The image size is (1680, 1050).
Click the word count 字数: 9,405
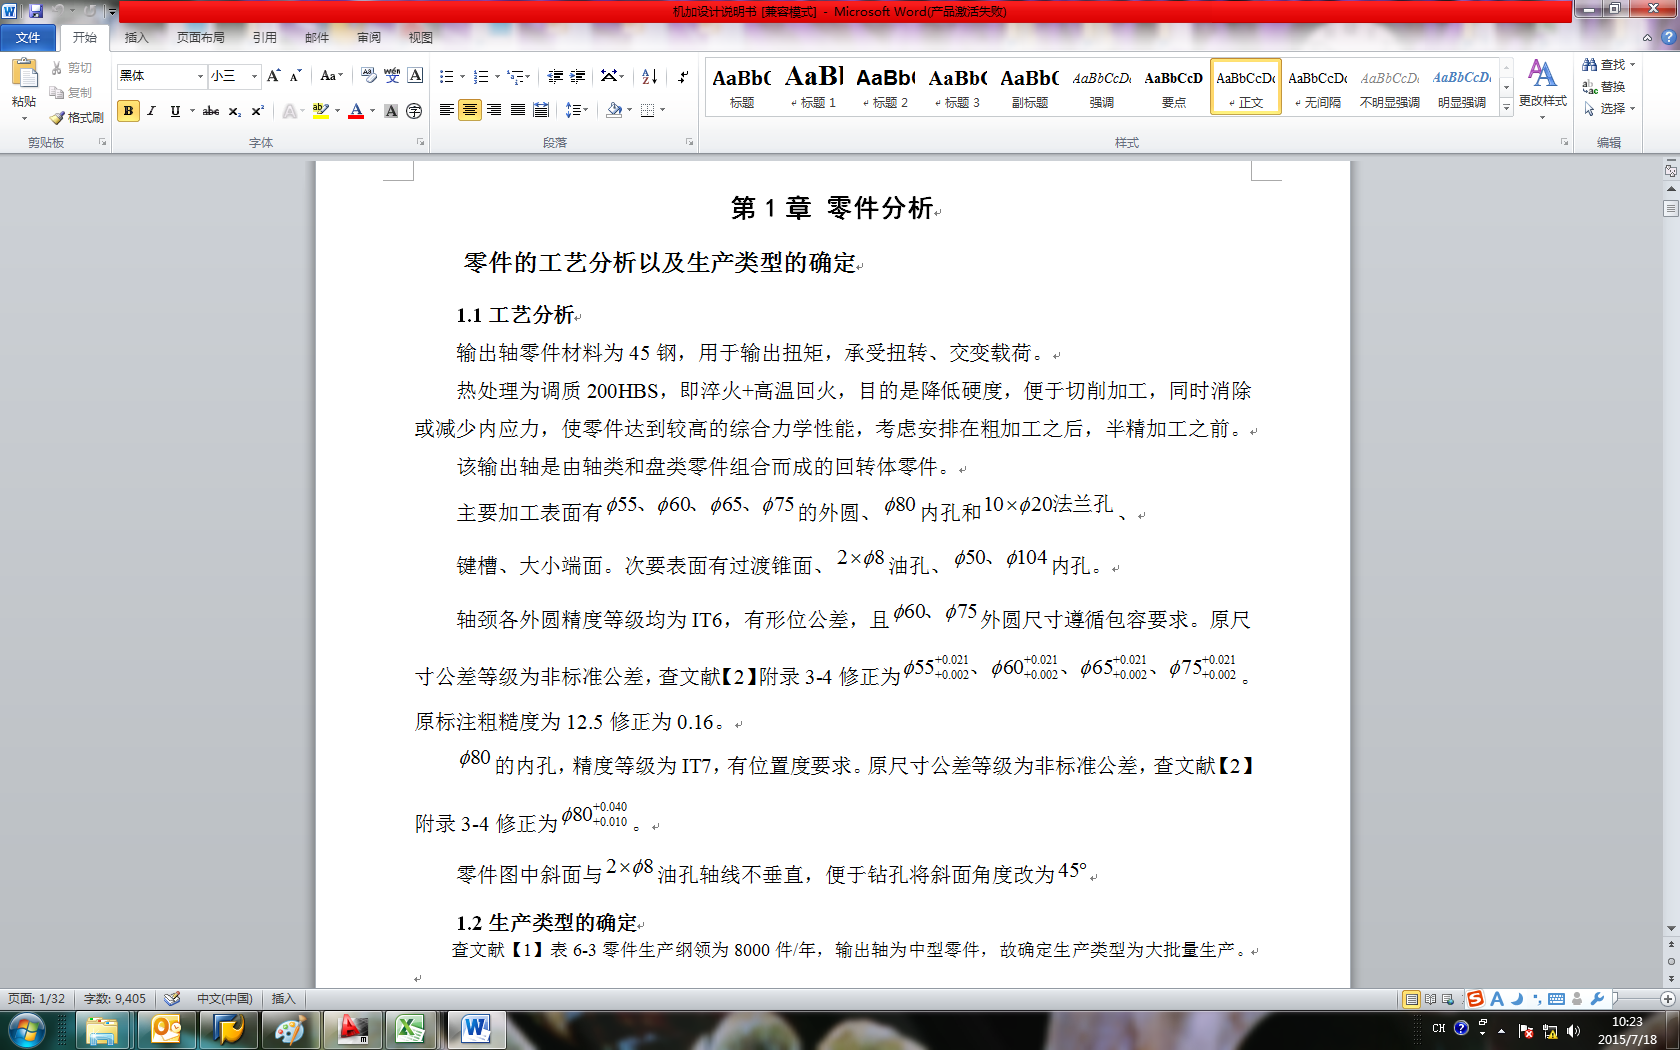114,999
